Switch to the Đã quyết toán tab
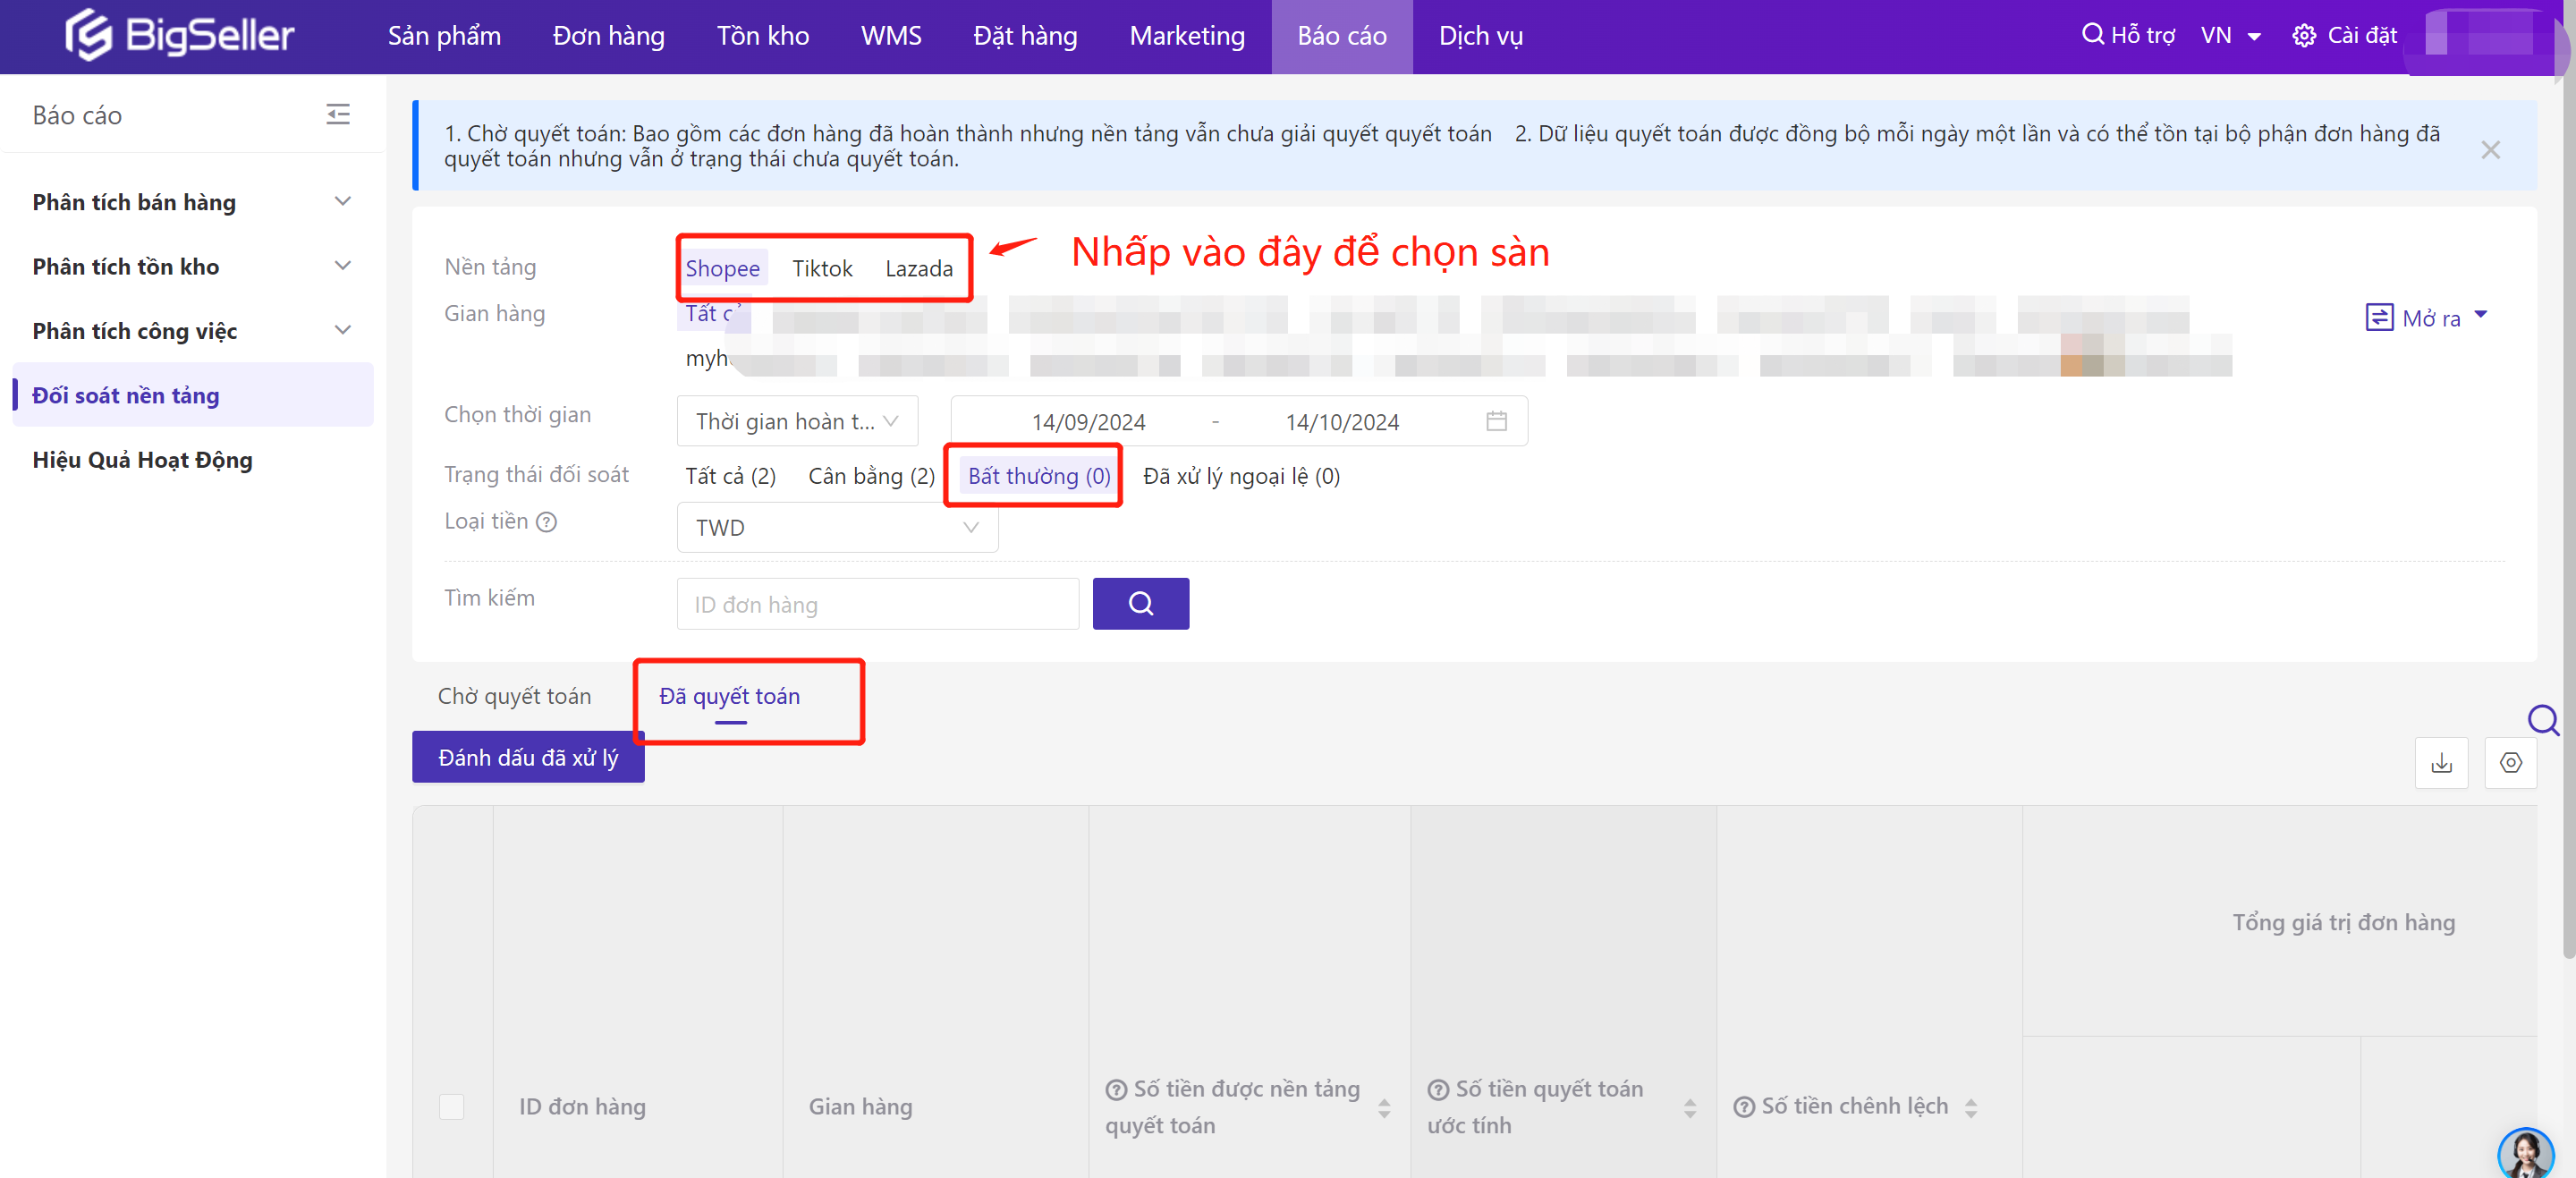Image resolution: width=2576 pixels, height=1178 pixels. point(728,697)
